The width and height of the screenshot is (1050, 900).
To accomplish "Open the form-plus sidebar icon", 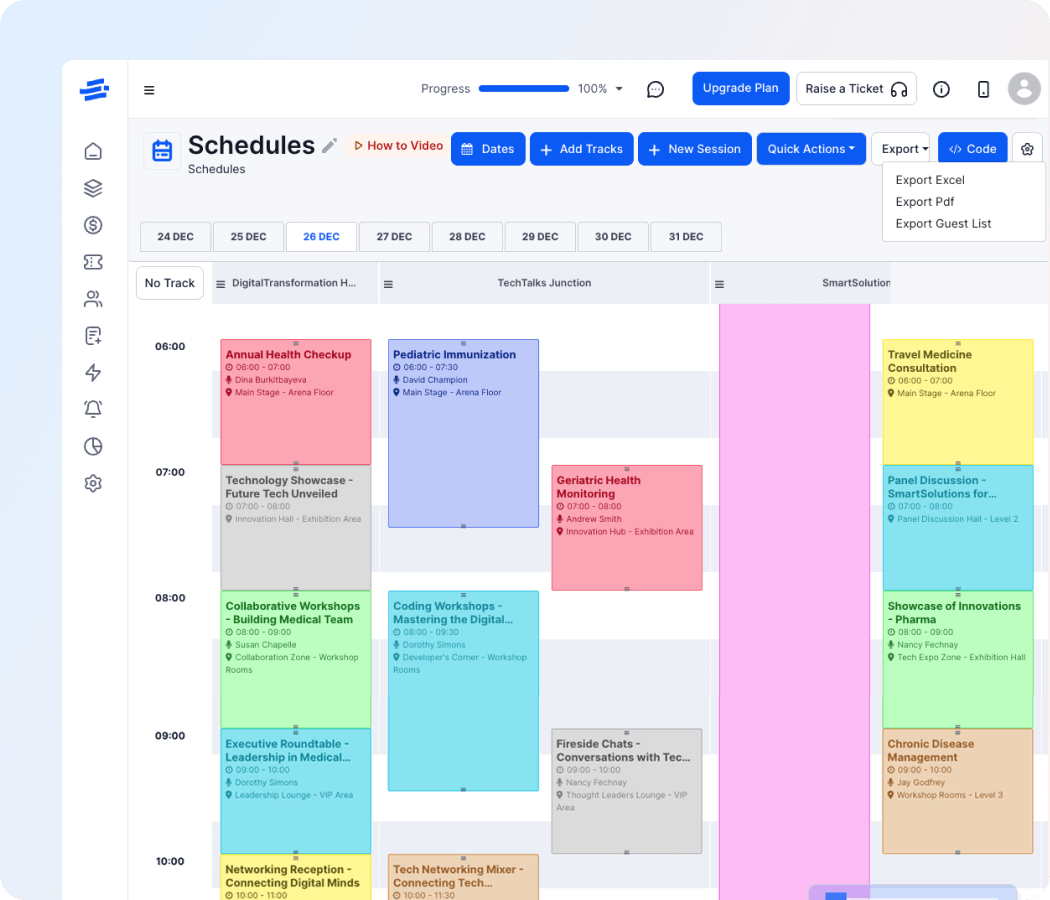I will (x=93, y=335).
